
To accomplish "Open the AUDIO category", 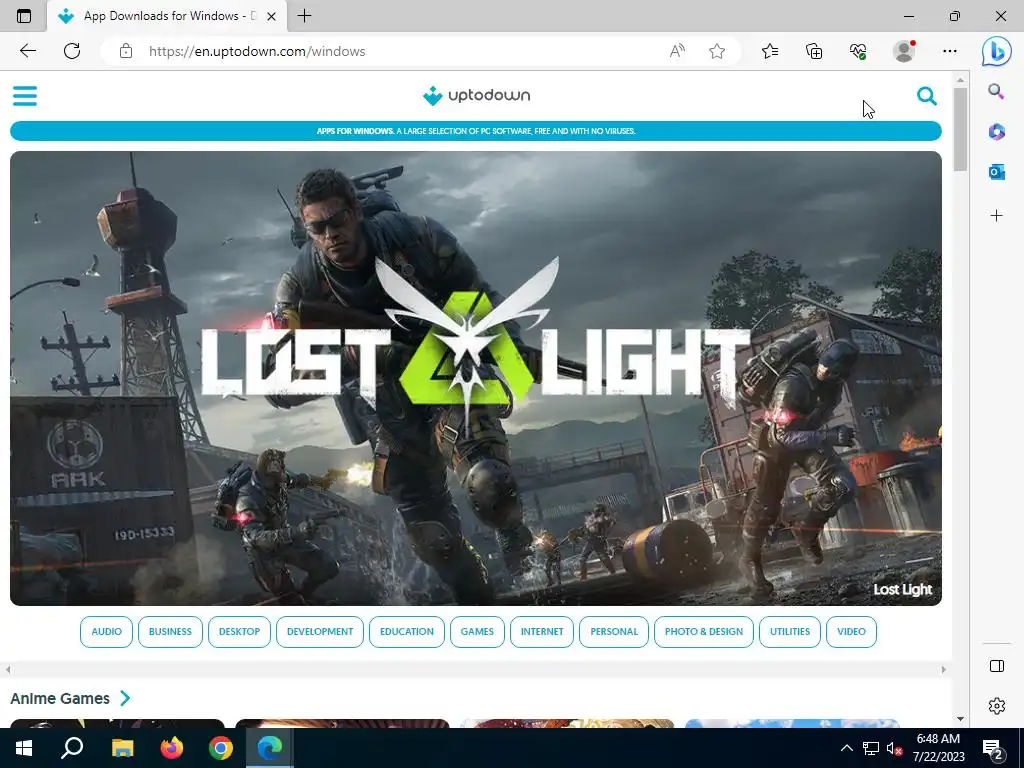I will click(x=106, y=632).
